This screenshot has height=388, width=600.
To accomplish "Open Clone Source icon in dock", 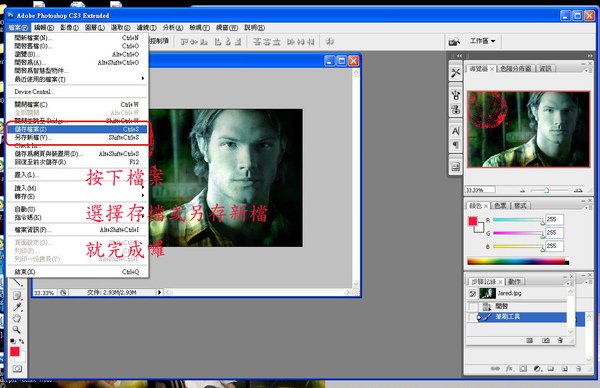I will [455, 109].
